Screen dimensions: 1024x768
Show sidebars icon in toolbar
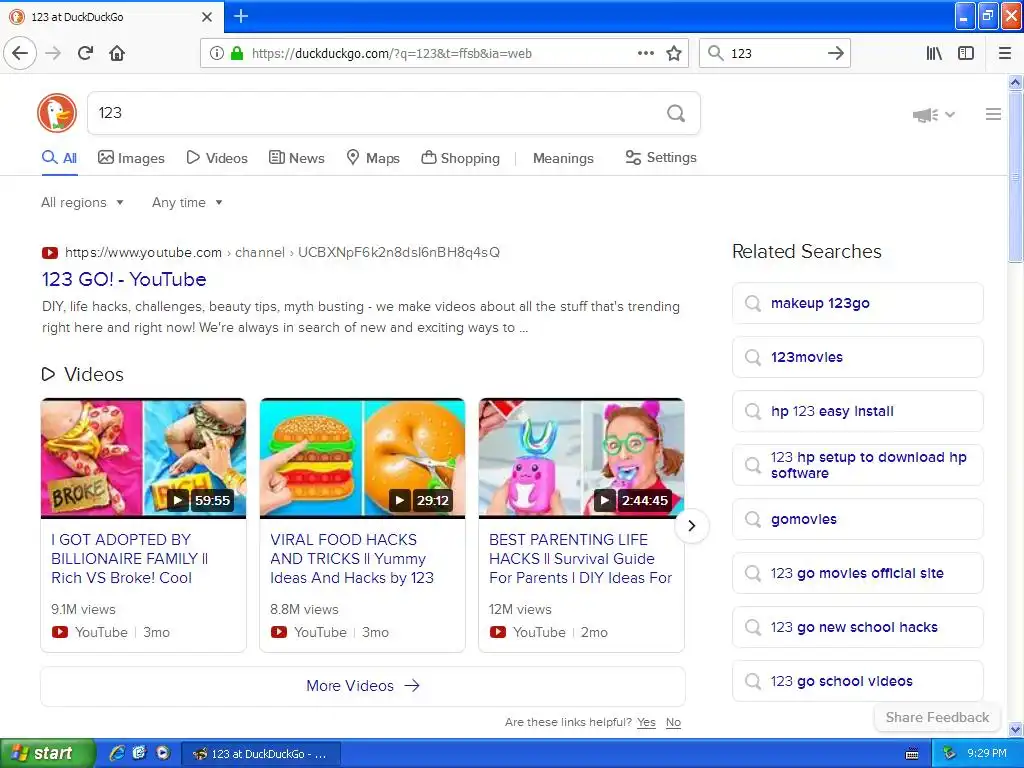tap(966, 53)
